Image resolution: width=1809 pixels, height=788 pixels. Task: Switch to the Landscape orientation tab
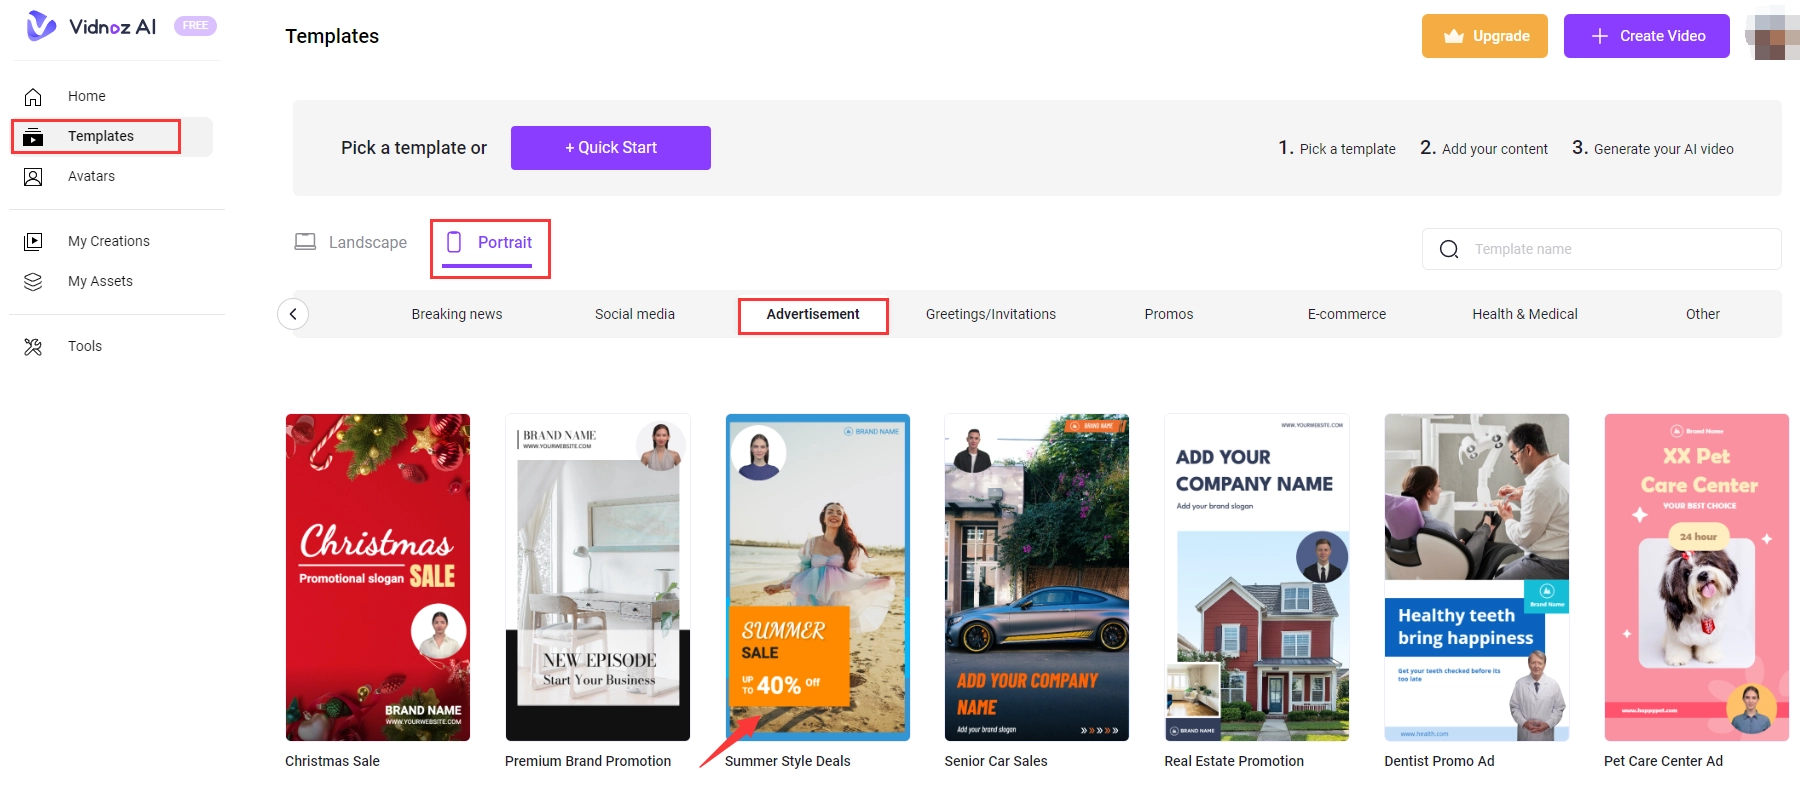point(351,243)
